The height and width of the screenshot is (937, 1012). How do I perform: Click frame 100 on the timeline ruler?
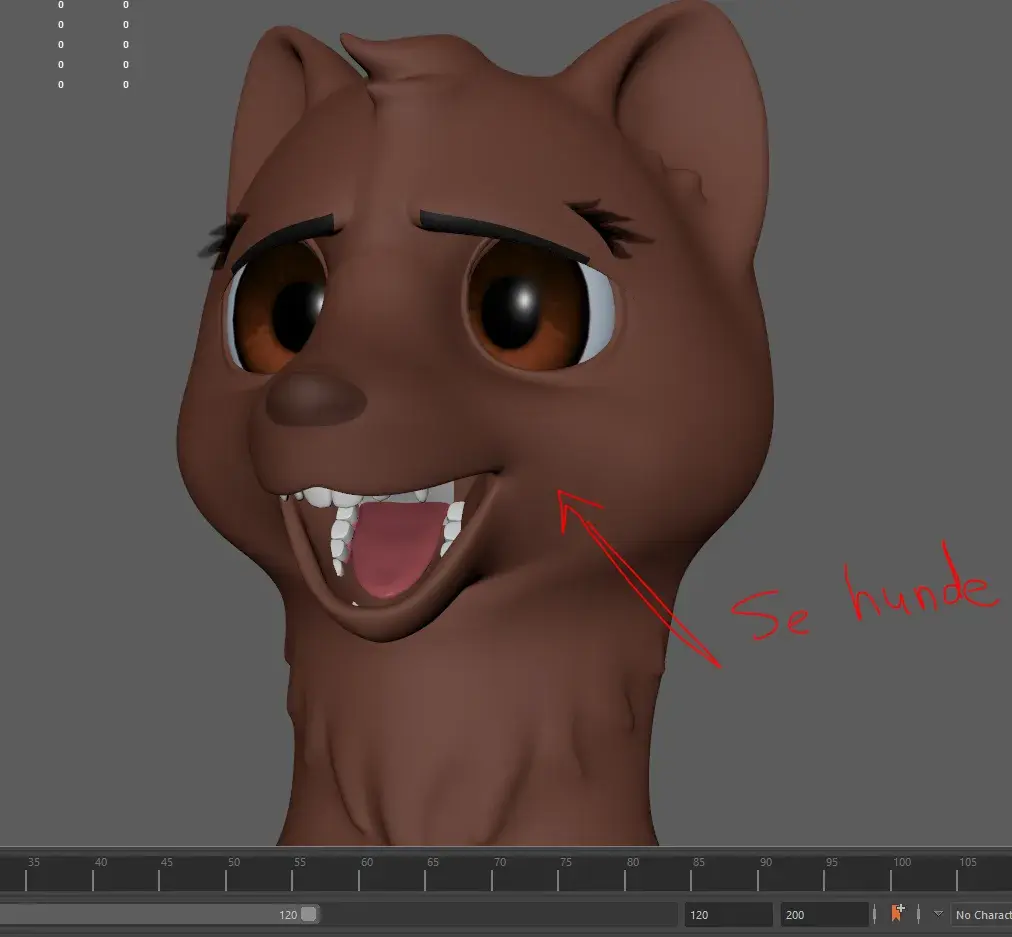(x=890, y=878)
